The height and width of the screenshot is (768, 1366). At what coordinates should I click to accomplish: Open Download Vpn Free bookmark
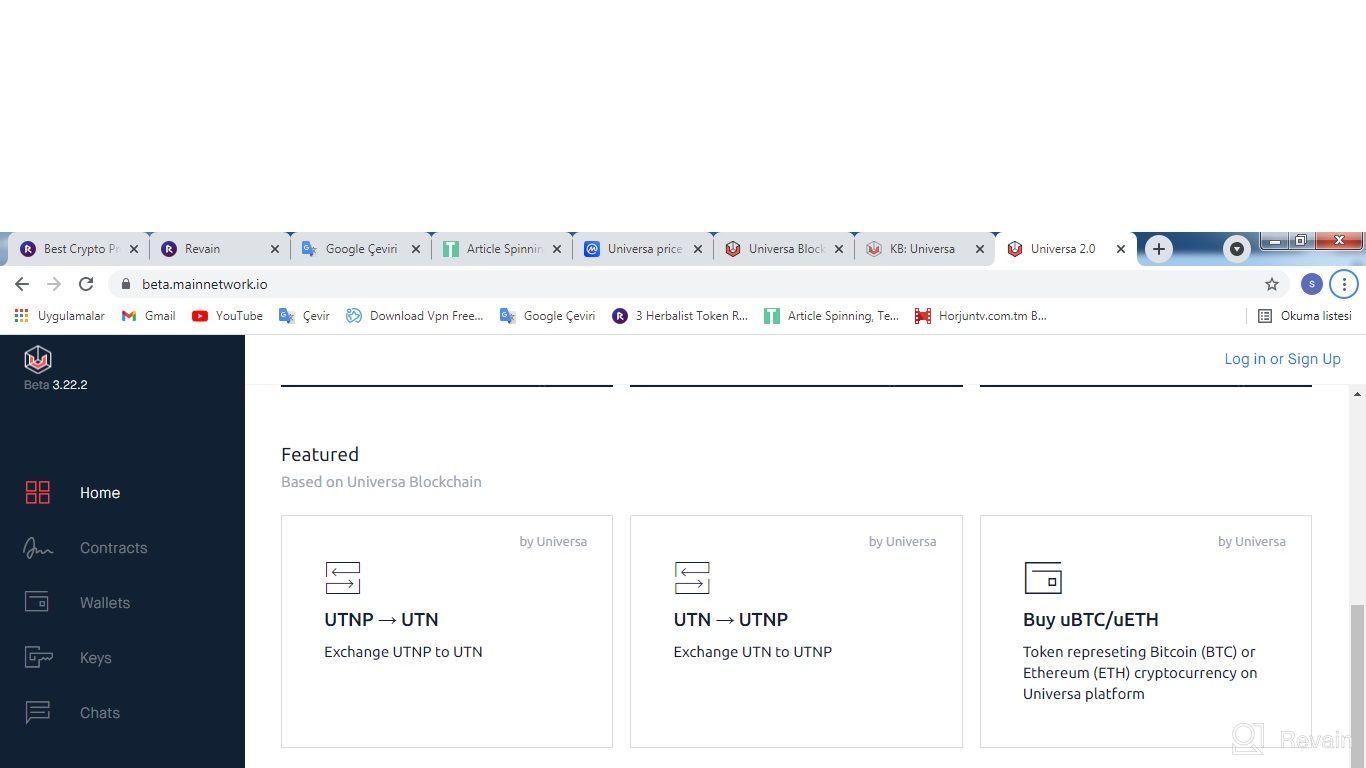(414, 316)
